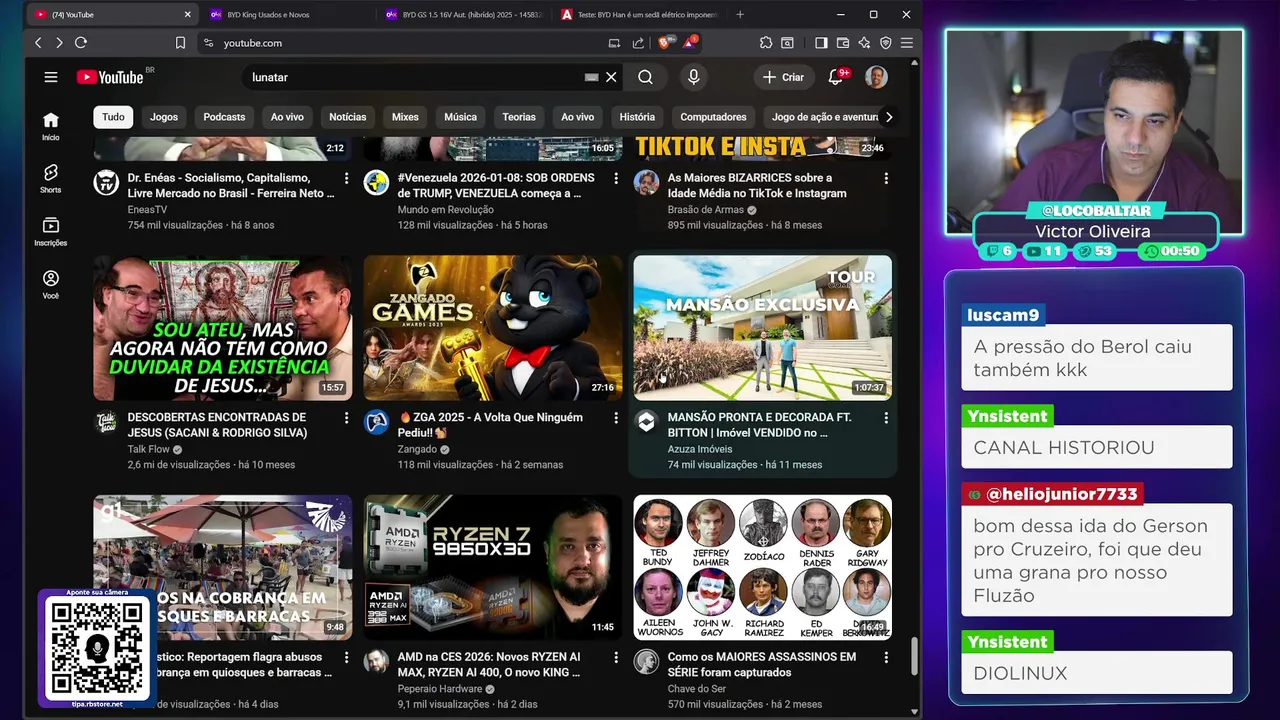
Task: Play the Ryzen 7 9850X3D thumbnail
Action: pyautogui.click(x=493, y=567)
